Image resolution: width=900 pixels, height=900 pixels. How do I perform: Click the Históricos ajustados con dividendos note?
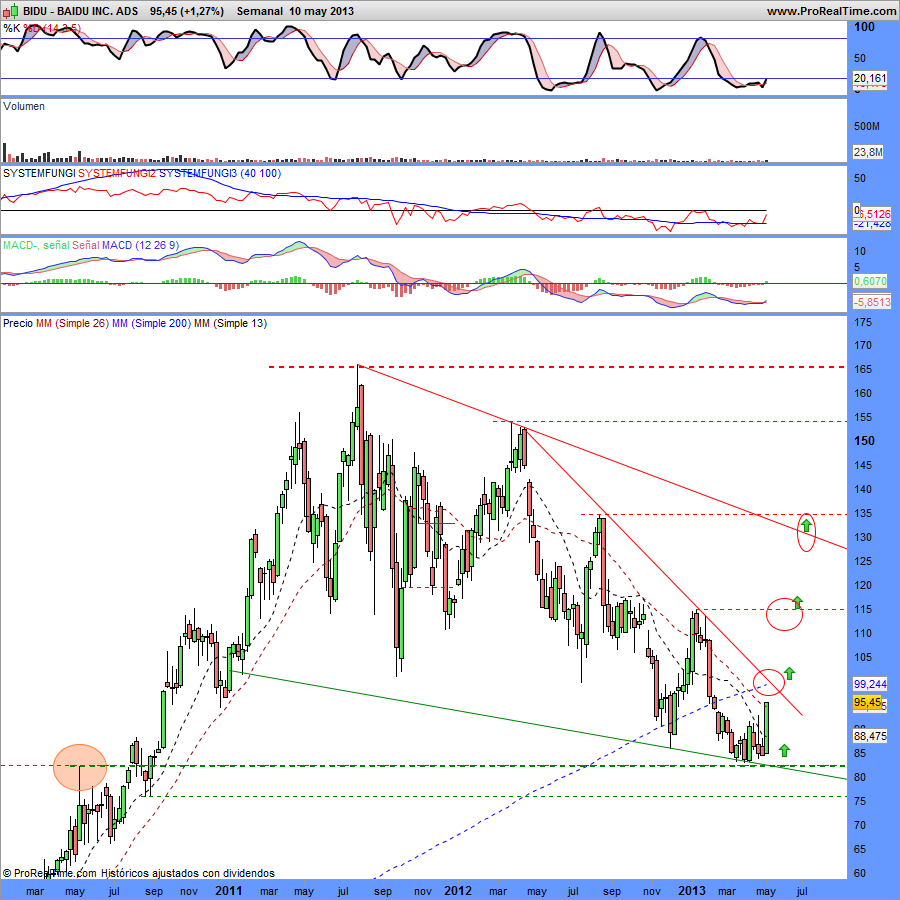click(x=188, y=873)
